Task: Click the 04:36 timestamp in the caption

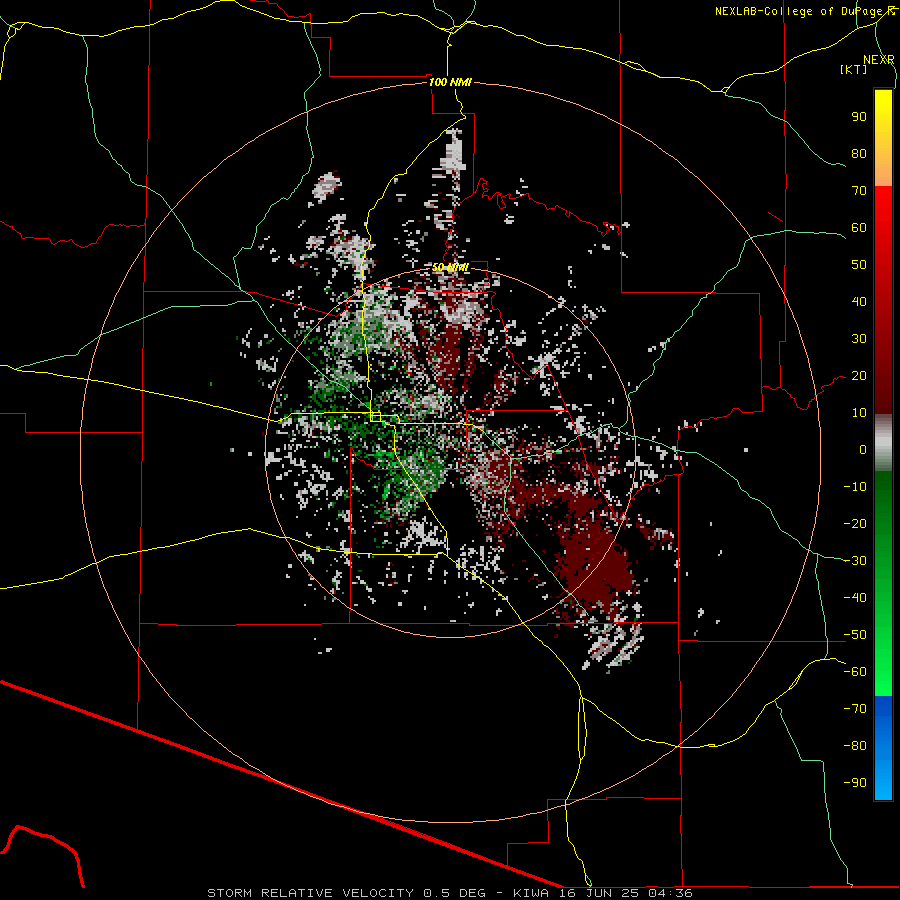Action: point(670,893)
